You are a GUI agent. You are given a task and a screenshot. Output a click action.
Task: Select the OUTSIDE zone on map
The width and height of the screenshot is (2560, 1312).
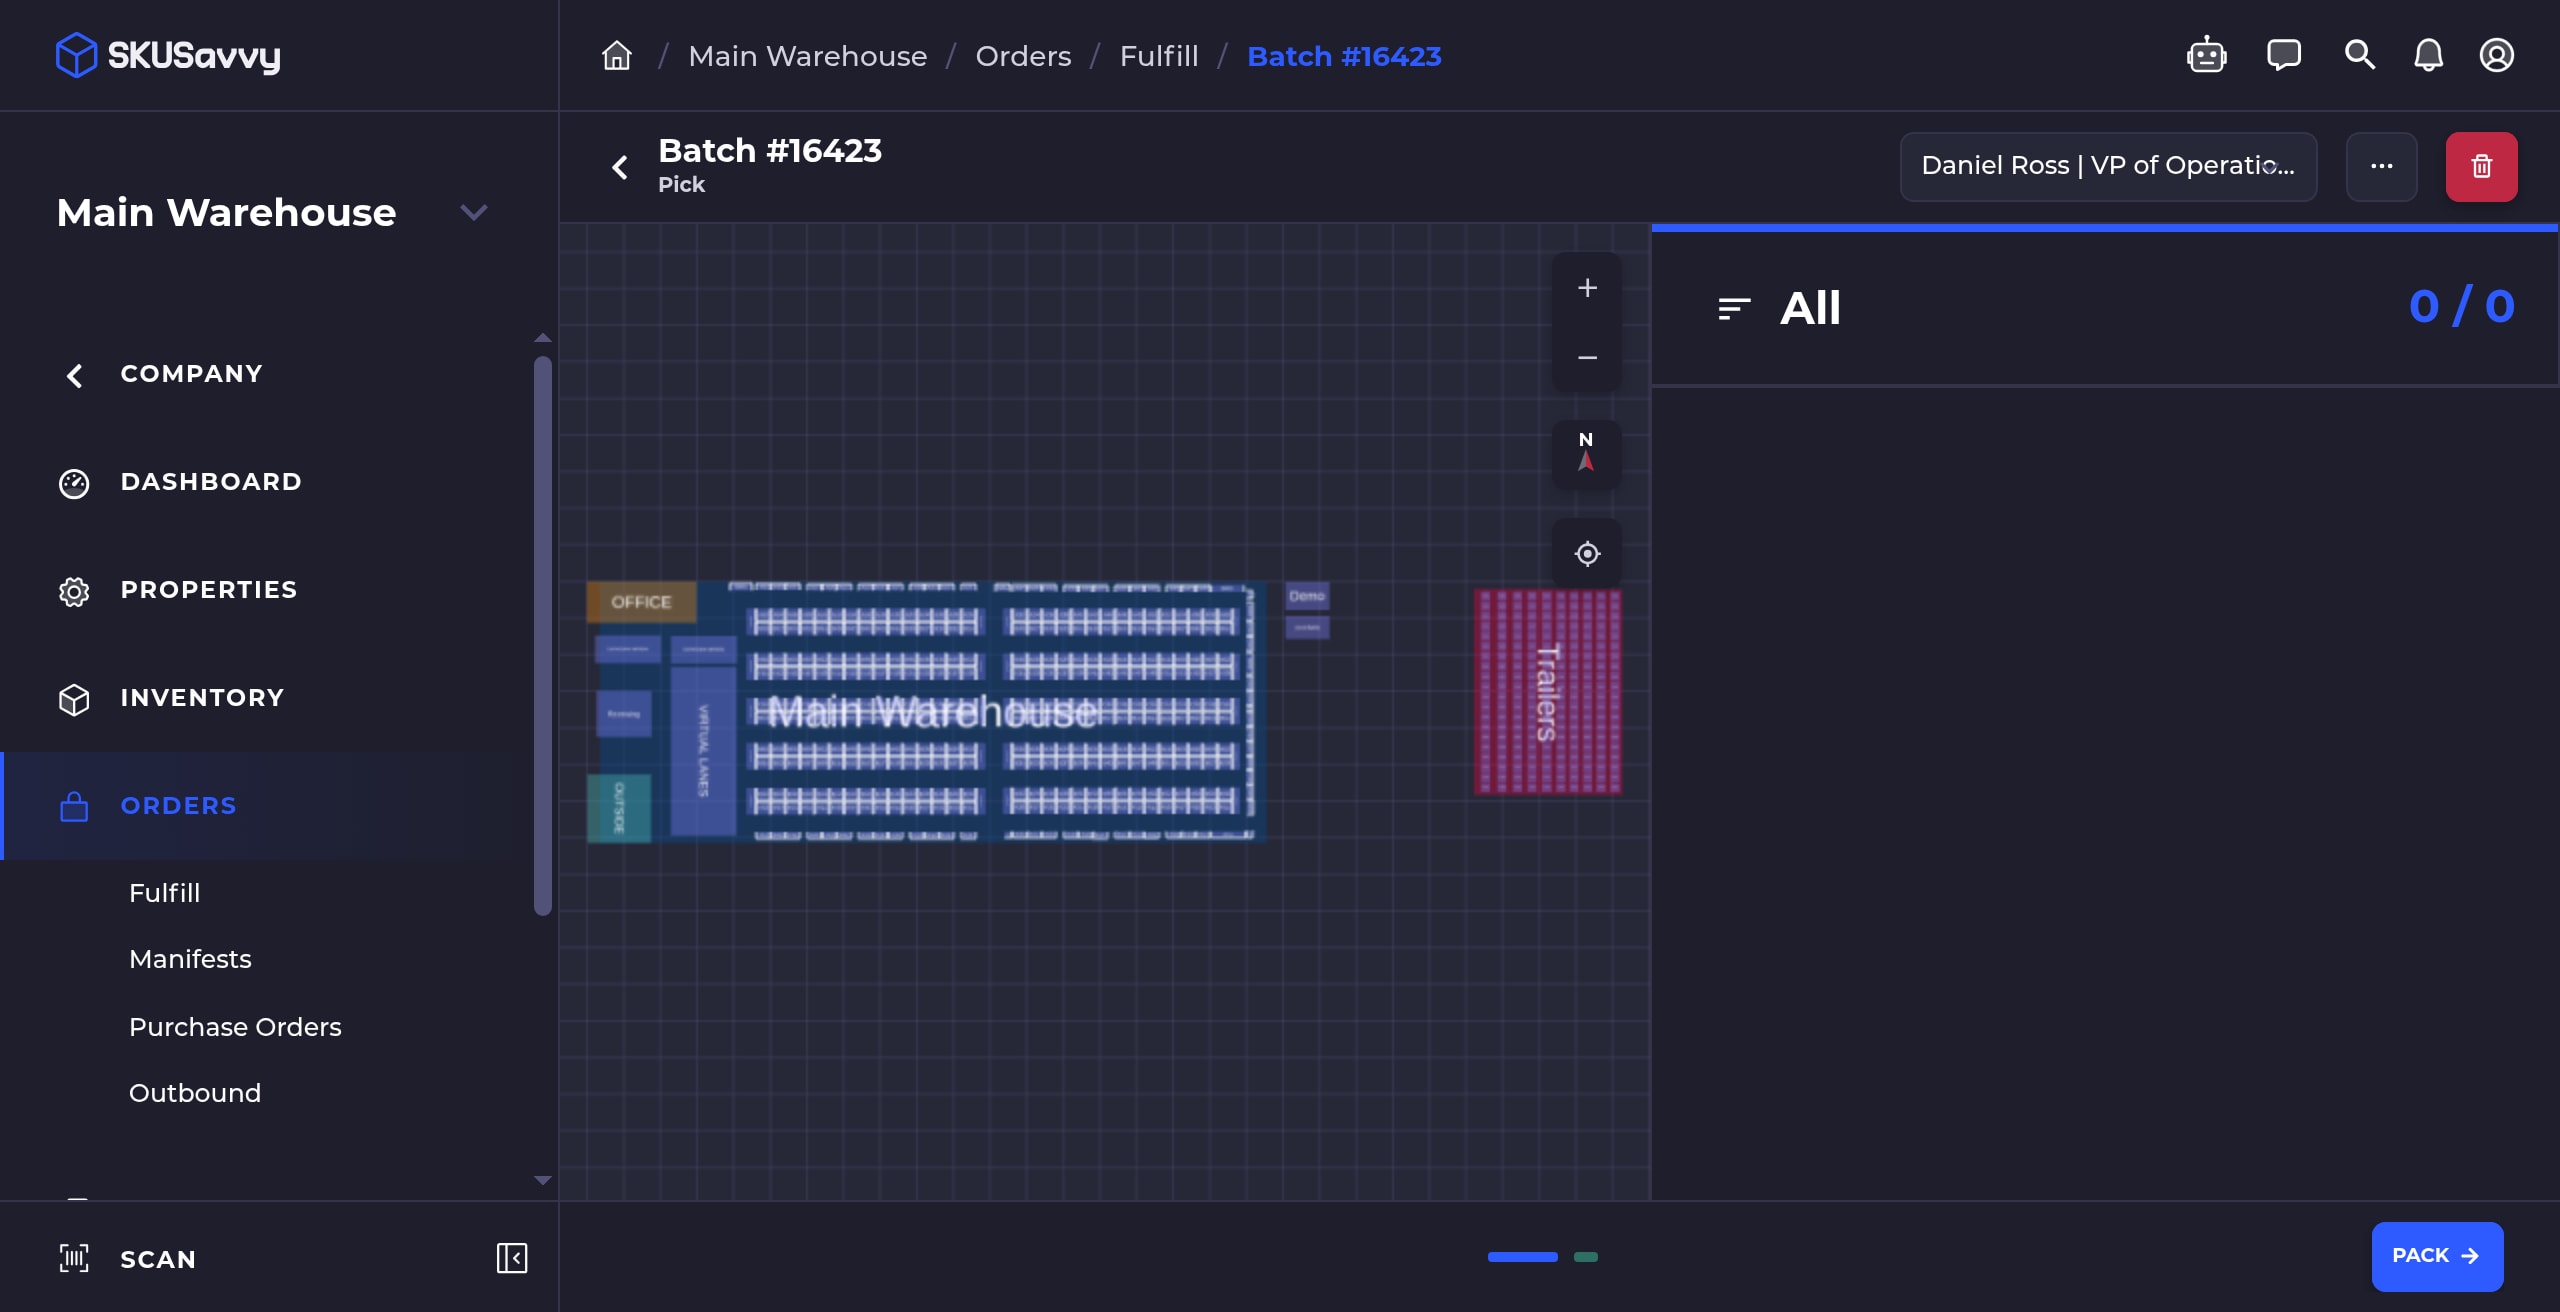click(x=619, y=807)
